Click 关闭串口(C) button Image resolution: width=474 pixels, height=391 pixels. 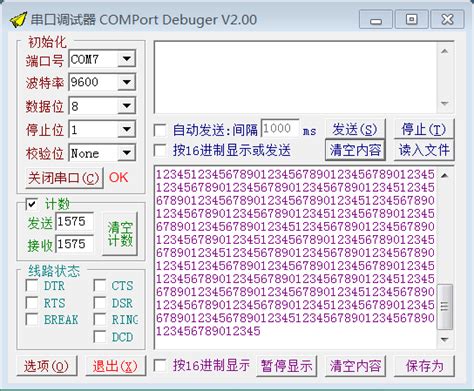[64, 178]
